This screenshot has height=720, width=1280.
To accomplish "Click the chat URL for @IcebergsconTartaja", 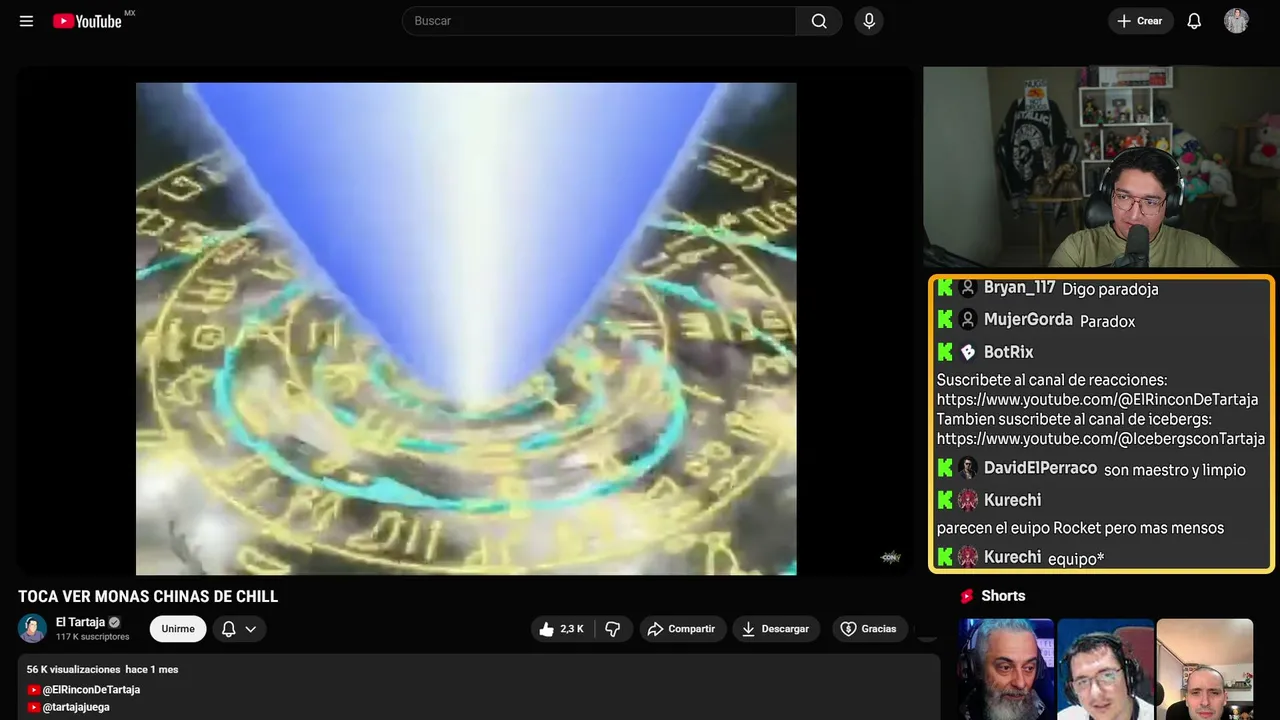I will point(1101,438).
